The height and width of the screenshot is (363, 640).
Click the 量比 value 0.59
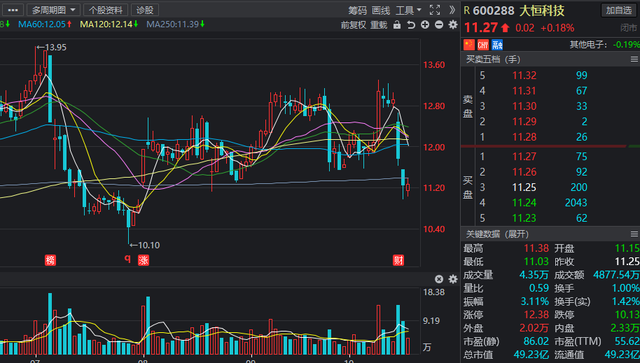pyautogui.click(x=539, y=288)
